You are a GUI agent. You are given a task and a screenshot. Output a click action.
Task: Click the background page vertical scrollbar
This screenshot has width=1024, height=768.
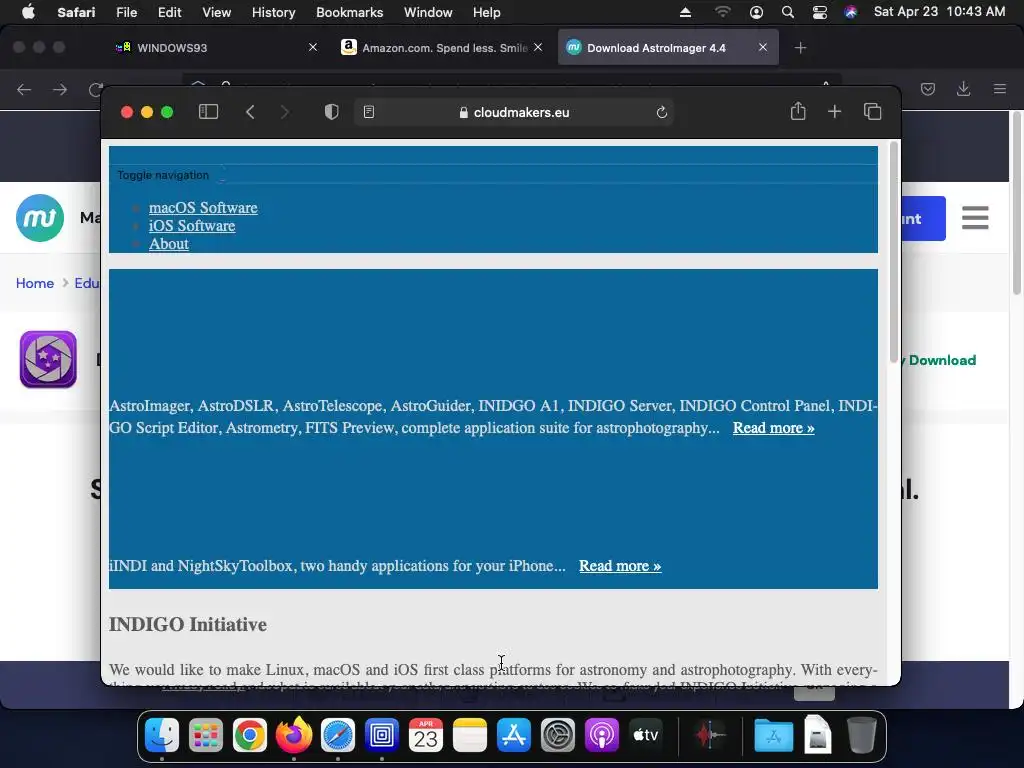[x=1016, y=202]
